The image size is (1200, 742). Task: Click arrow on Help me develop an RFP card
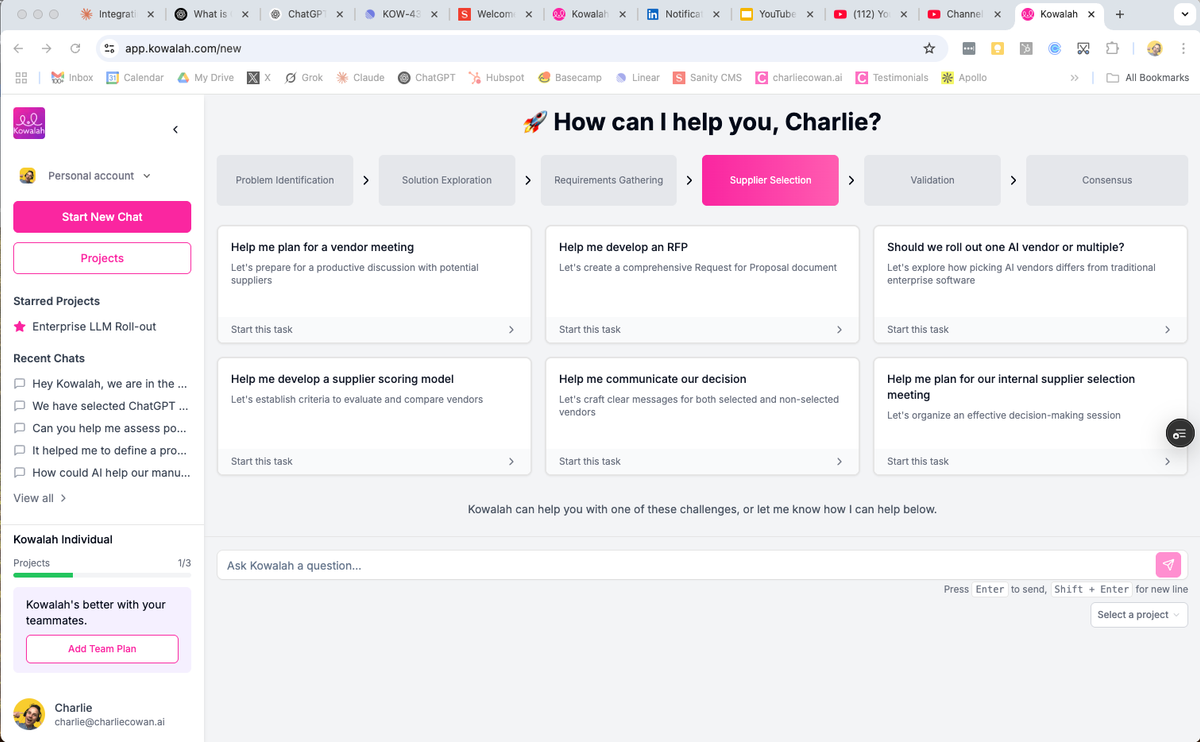point(839,329)
